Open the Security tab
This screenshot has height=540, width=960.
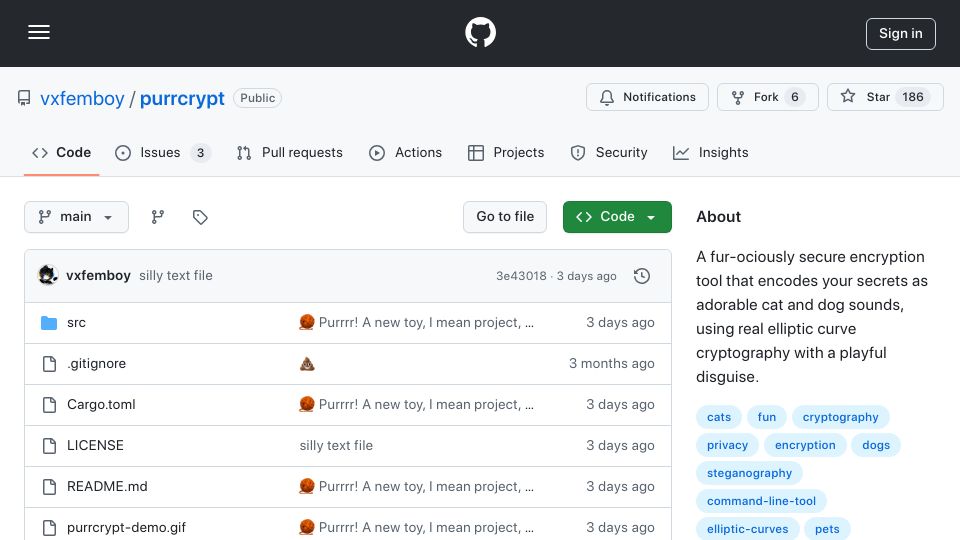point(609,152)
